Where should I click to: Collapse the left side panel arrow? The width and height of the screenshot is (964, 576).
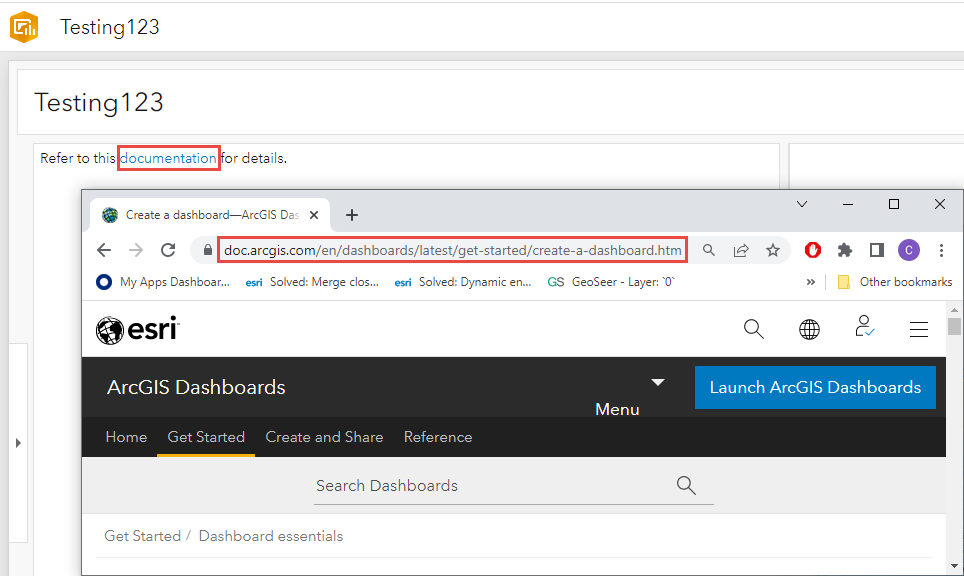pyautogui.click(x=17, y=441)
